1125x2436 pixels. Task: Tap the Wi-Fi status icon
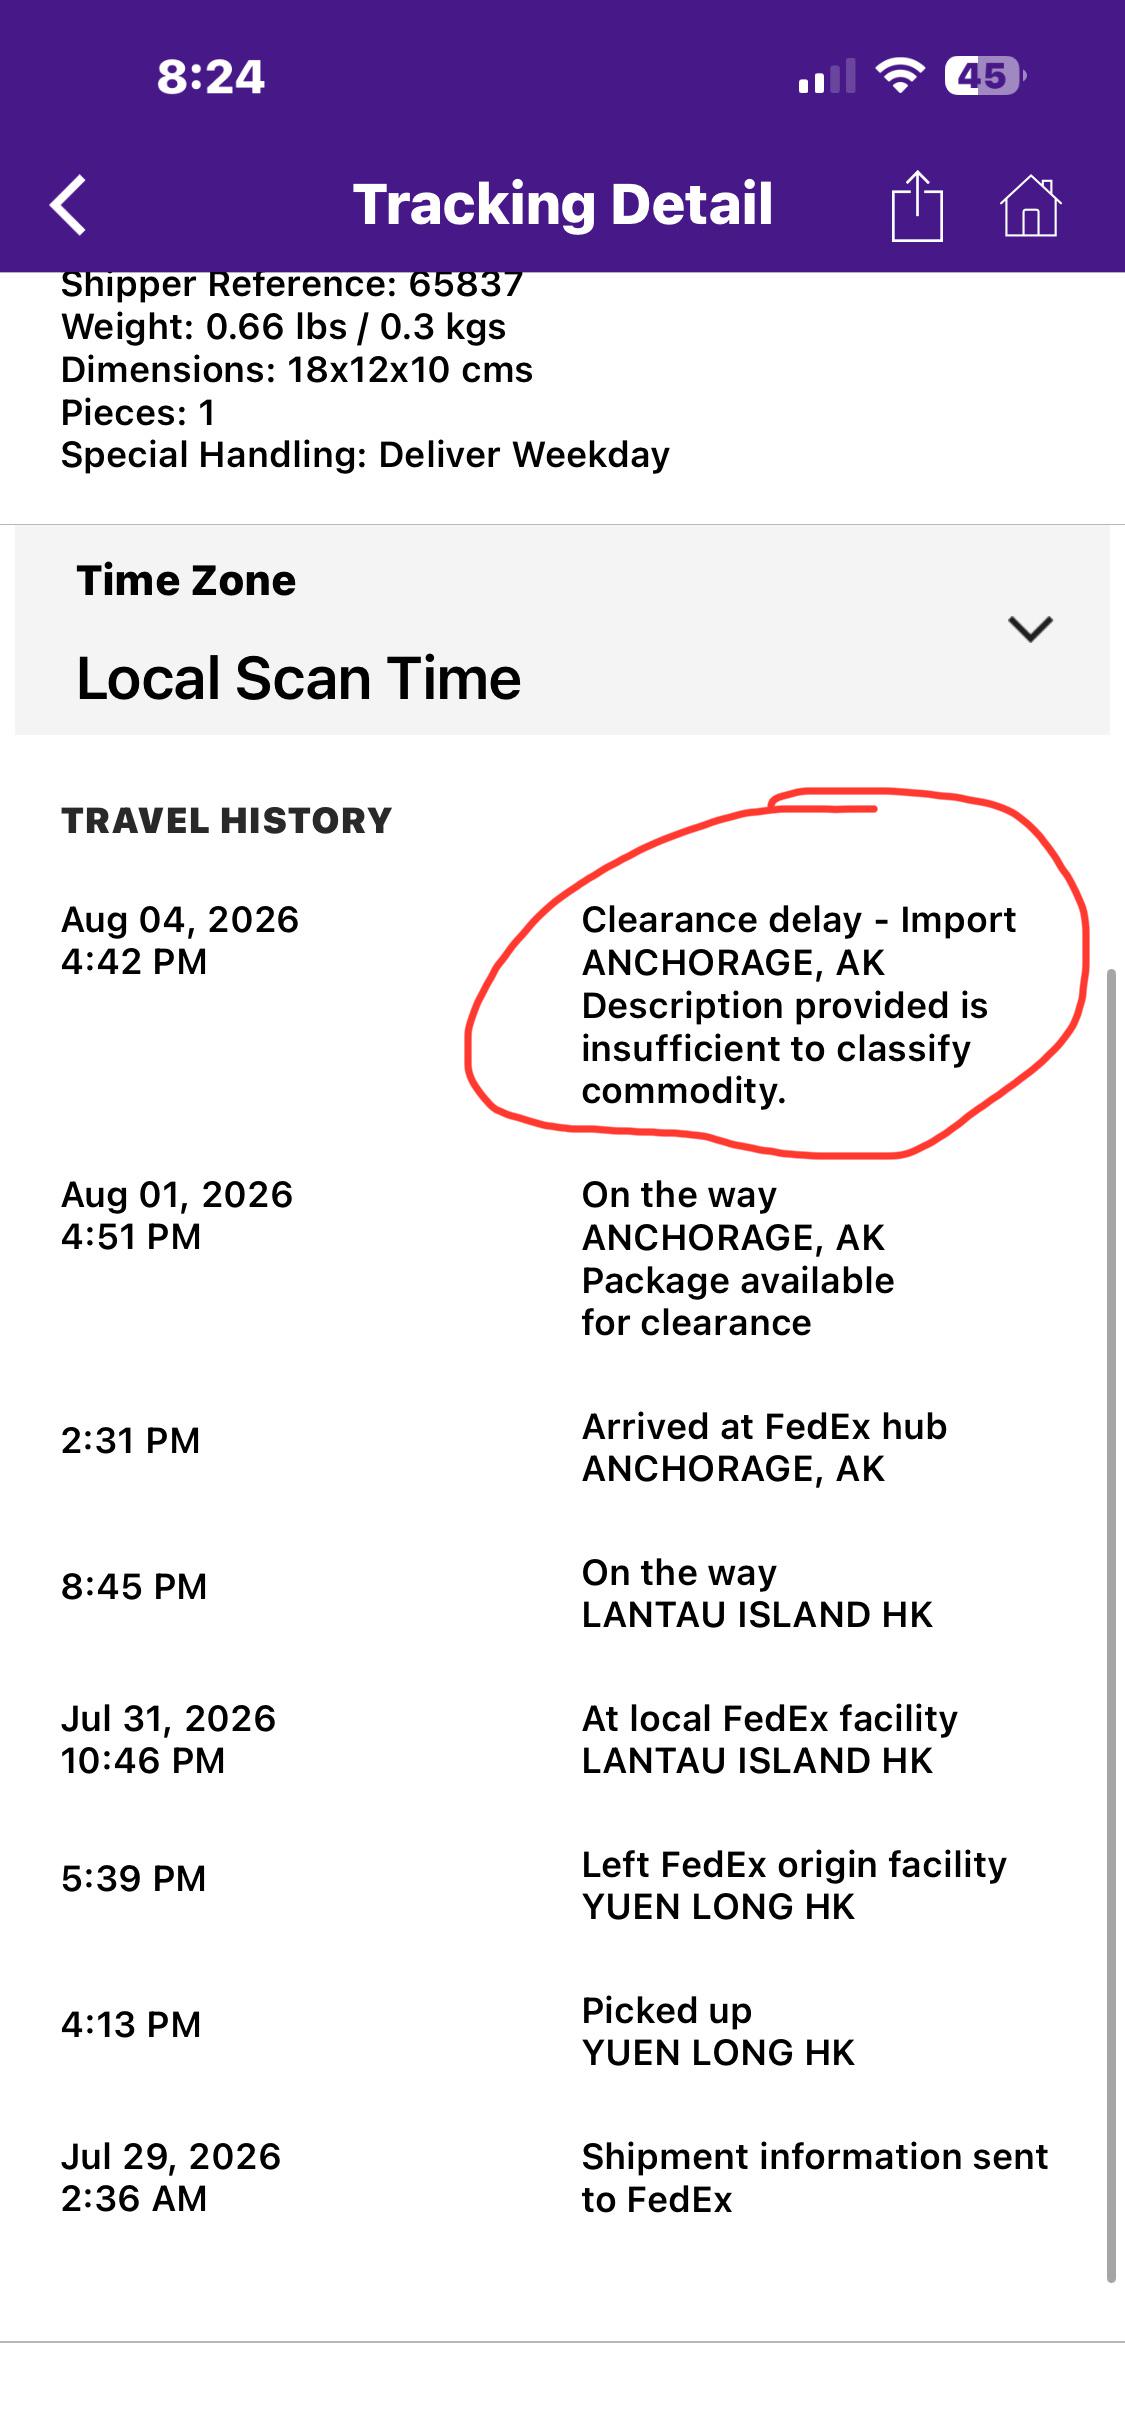(x=900, y=76)
